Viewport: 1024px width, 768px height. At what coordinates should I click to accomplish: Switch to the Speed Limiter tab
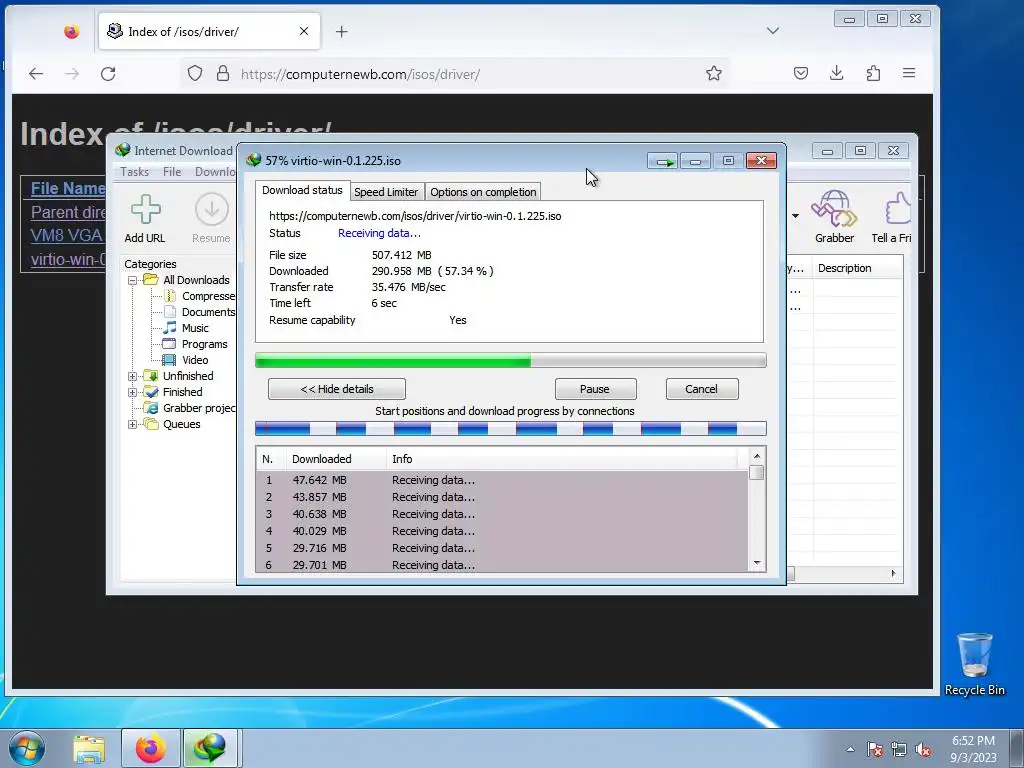(386, 192)
